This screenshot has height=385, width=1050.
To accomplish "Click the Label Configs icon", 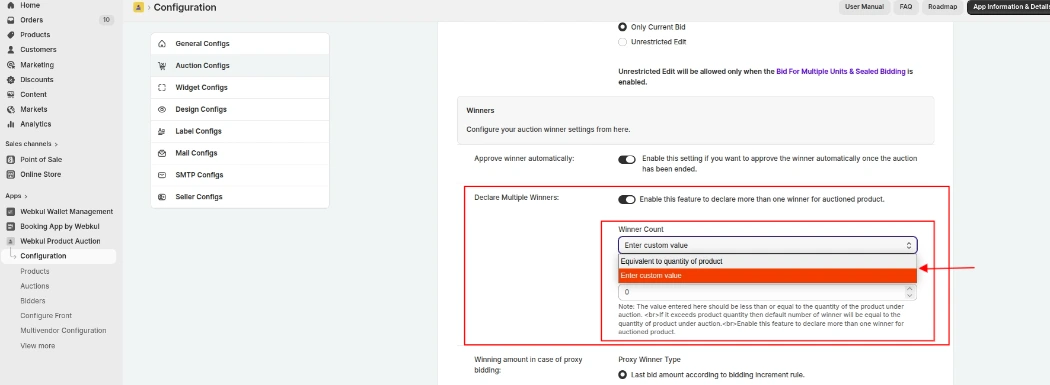I will pos(161,131).
